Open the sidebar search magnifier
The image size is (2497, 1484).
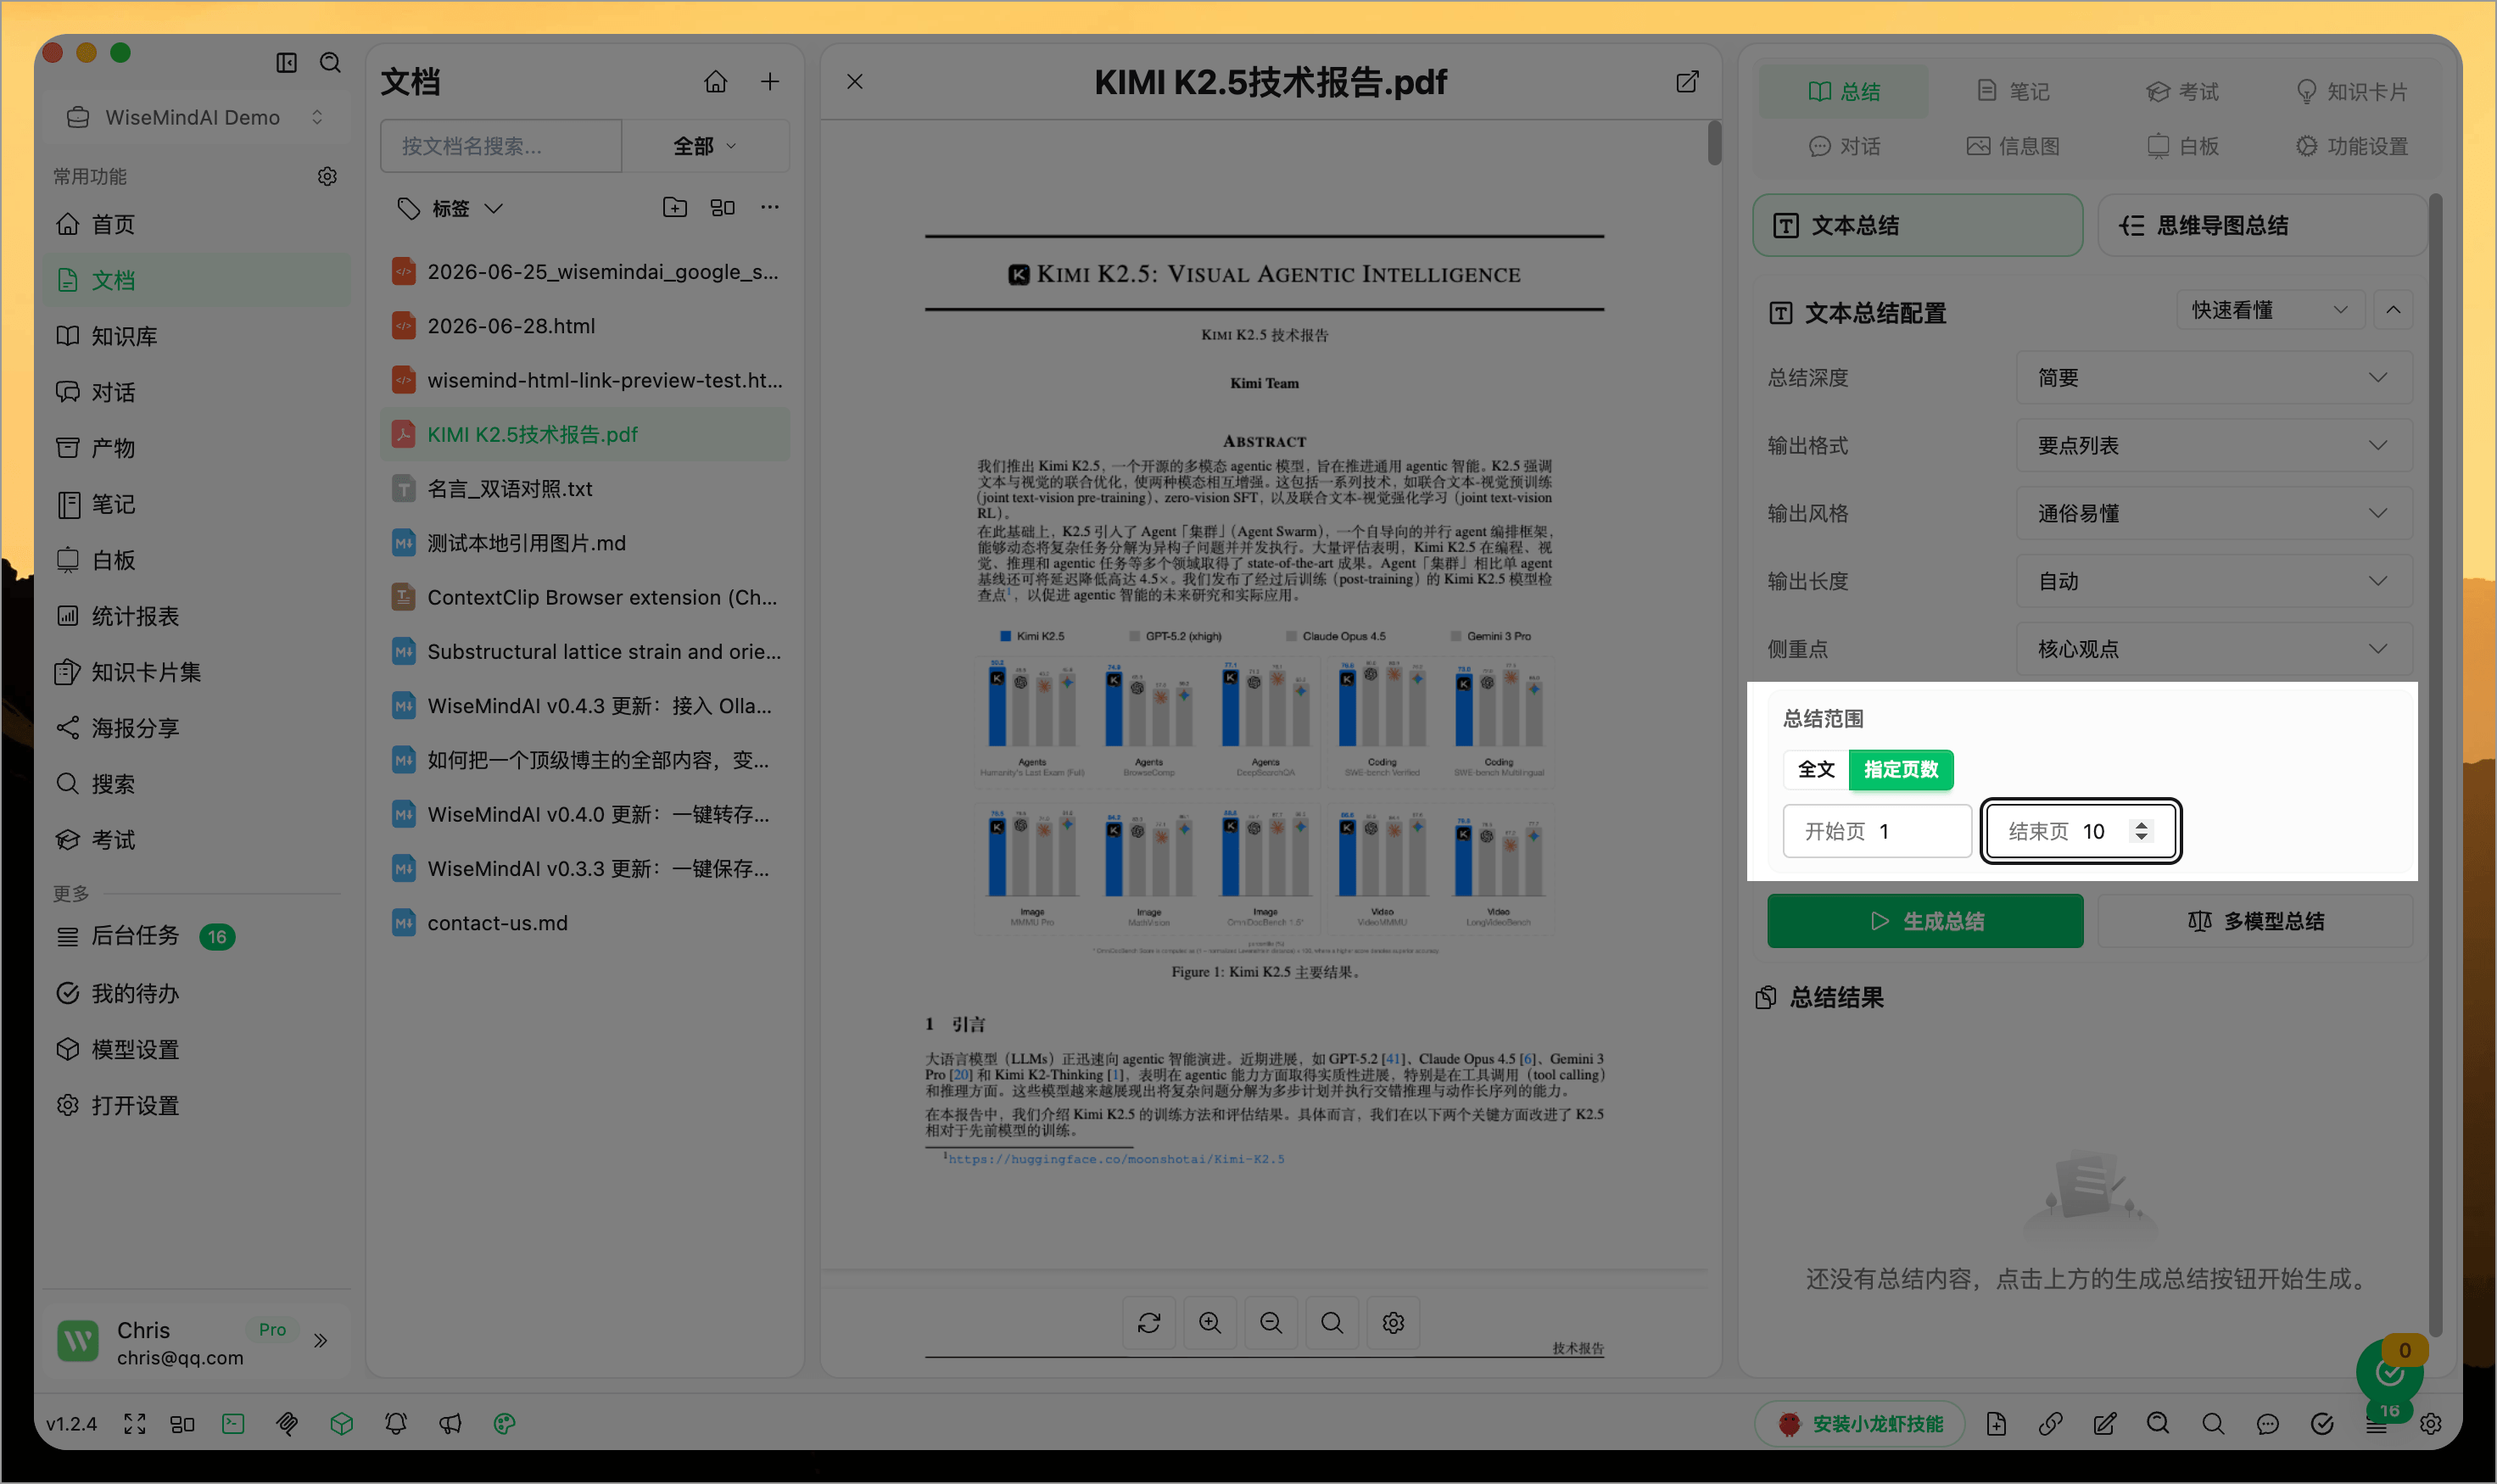pyautogui.click(x=330, y=63)
